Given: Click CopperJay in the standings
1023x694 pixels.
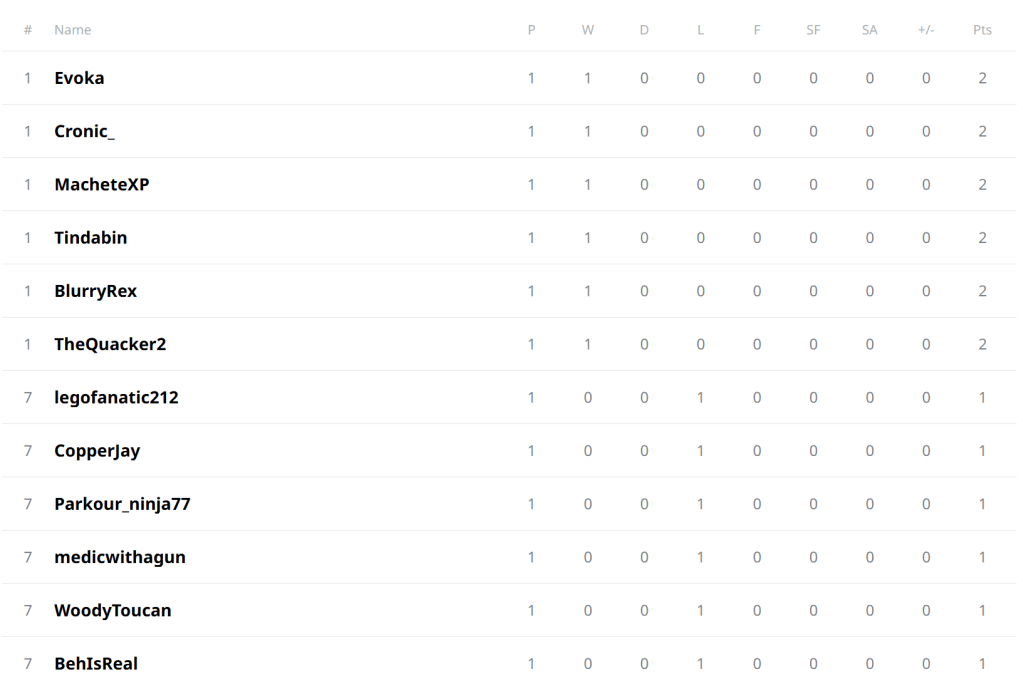Looking at the screenshot, I should click(x=97, y=450).
